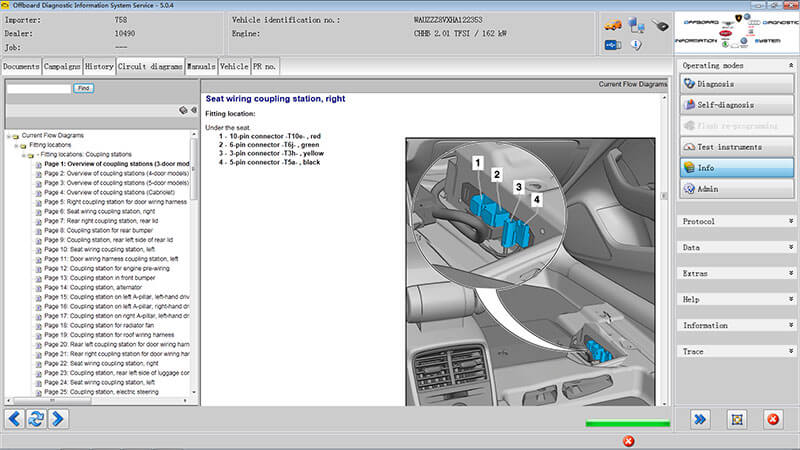
Task: Click the refresh arrows icon in bottom toolbar
Action: click(36, 419)
